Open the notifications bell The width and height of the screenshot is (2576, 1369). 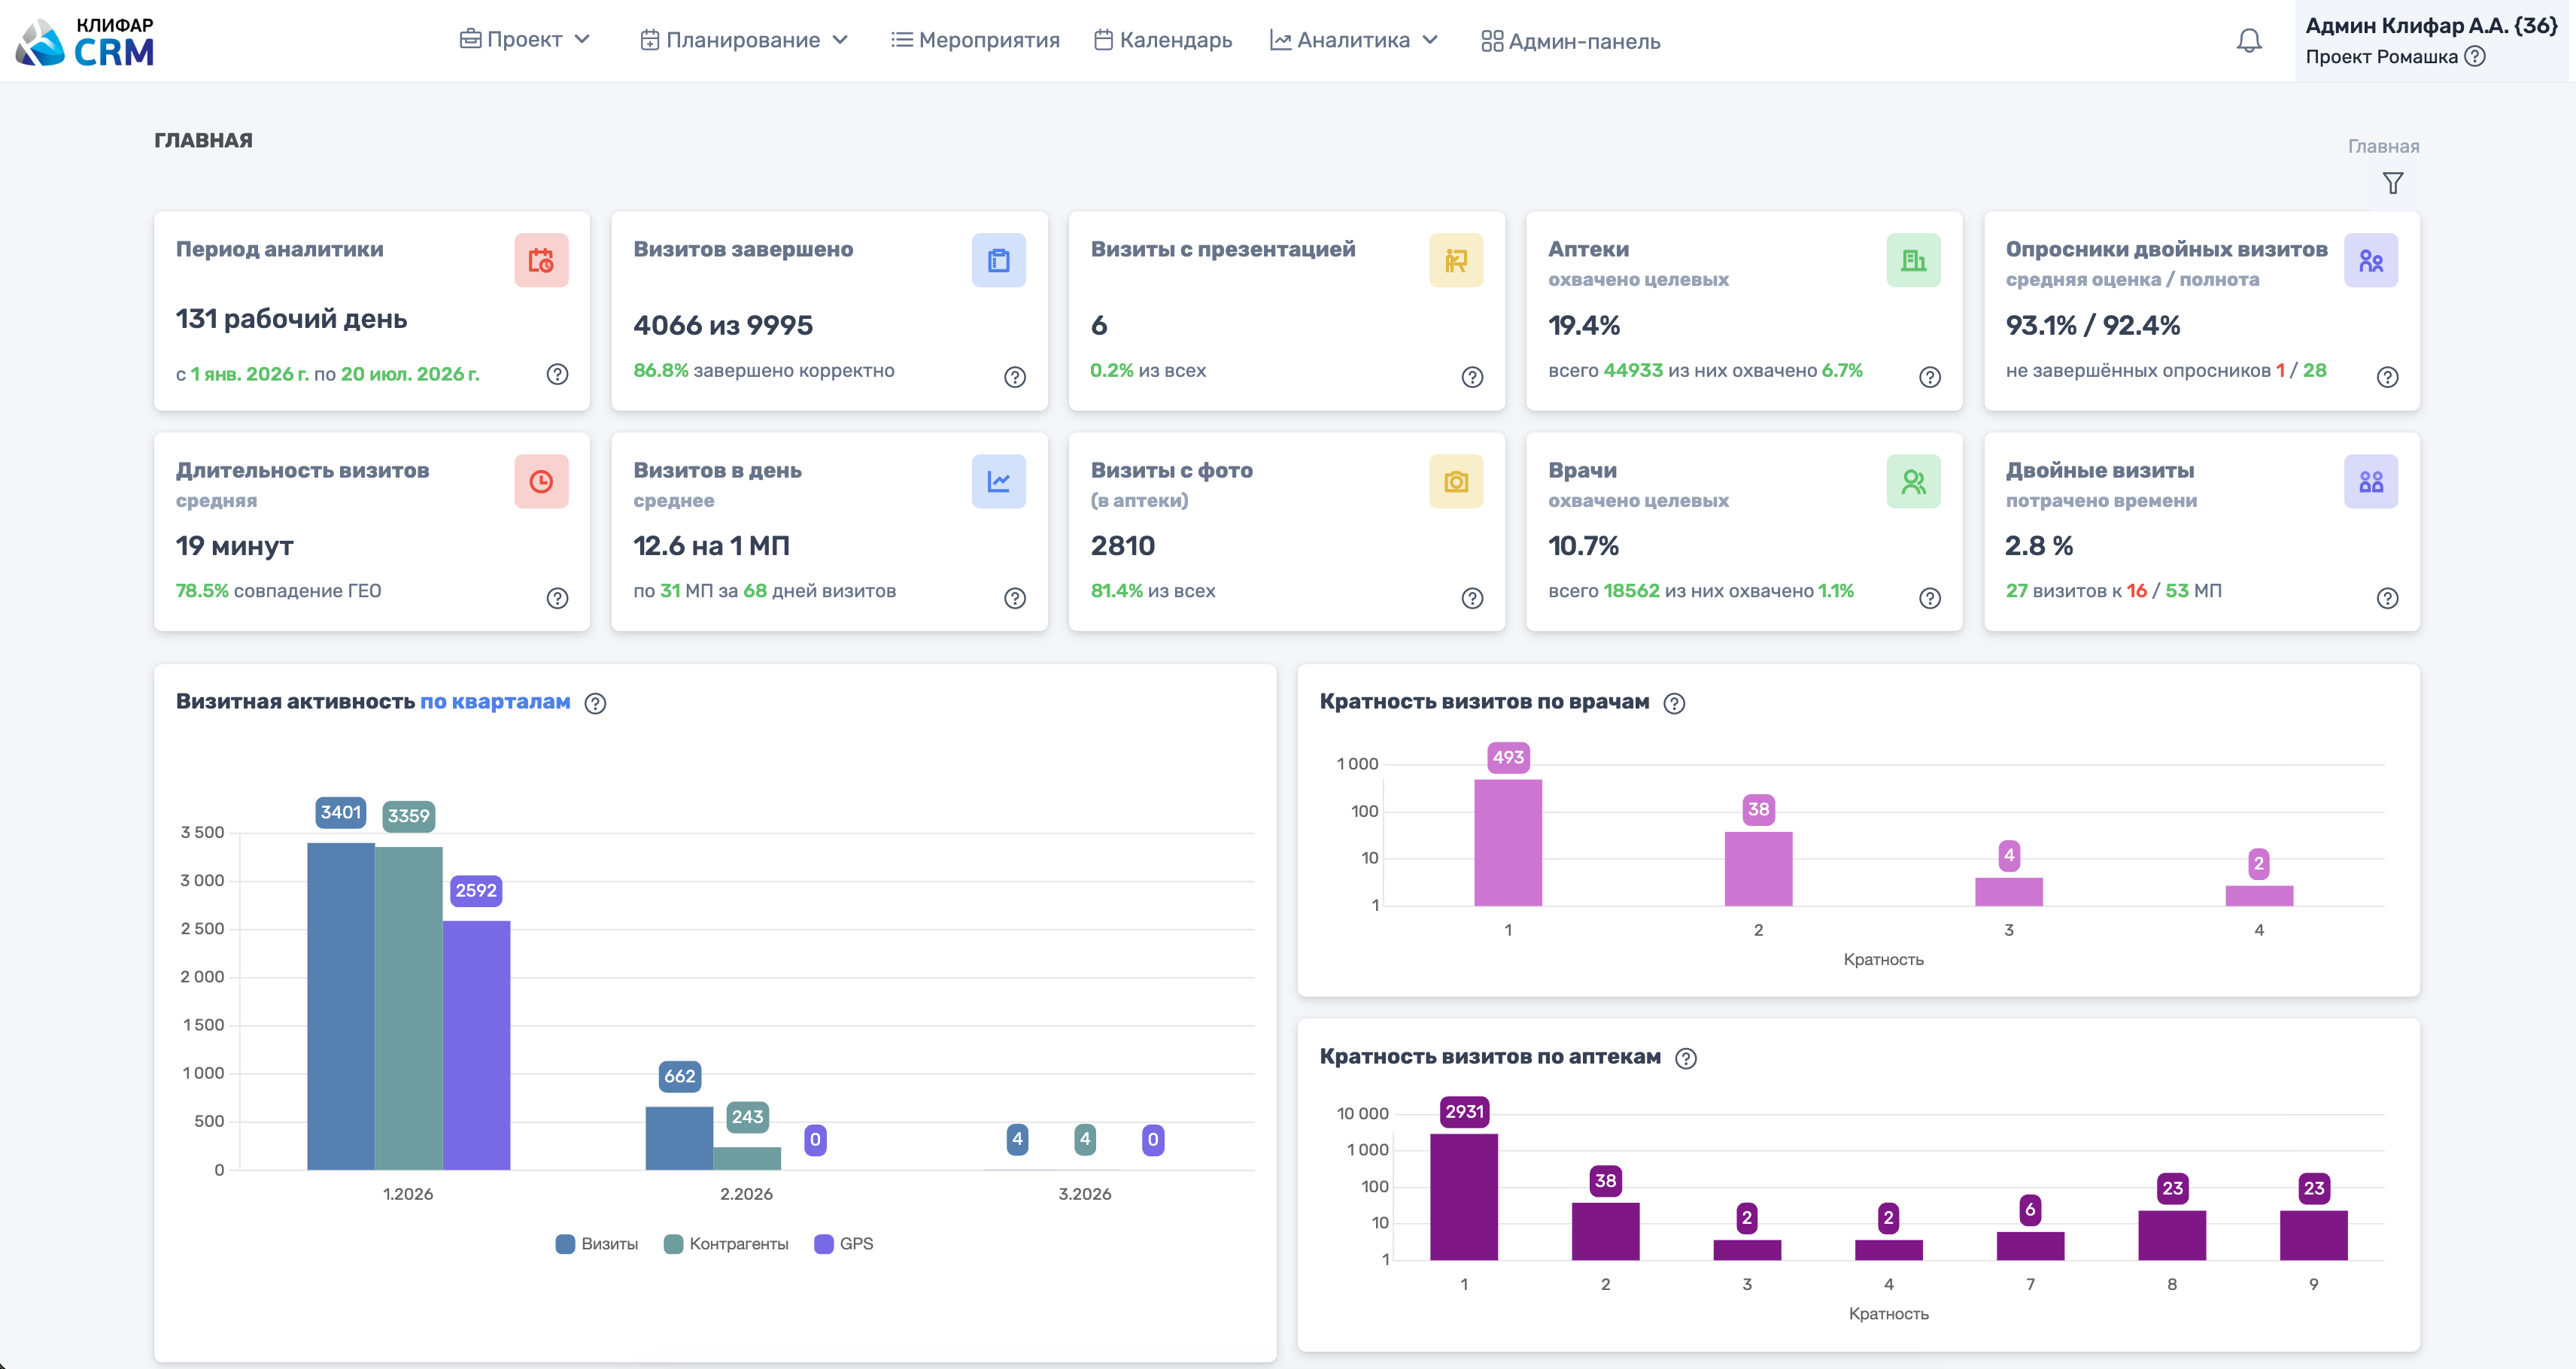(2249, 40)
